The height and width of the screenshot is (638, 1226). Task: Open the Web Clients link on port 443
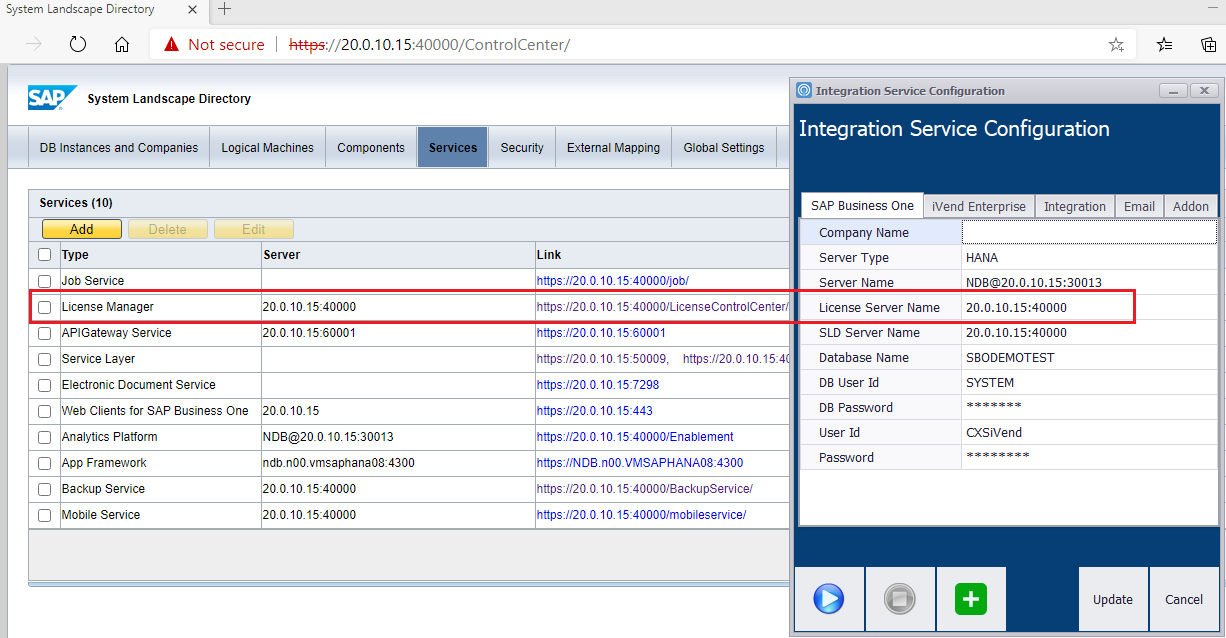pos(594,411)
